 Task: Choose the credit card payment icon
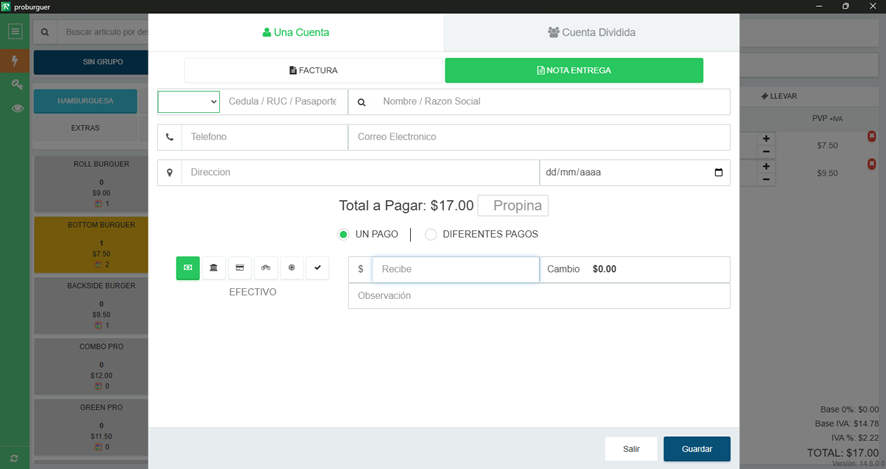click(240, 268)
